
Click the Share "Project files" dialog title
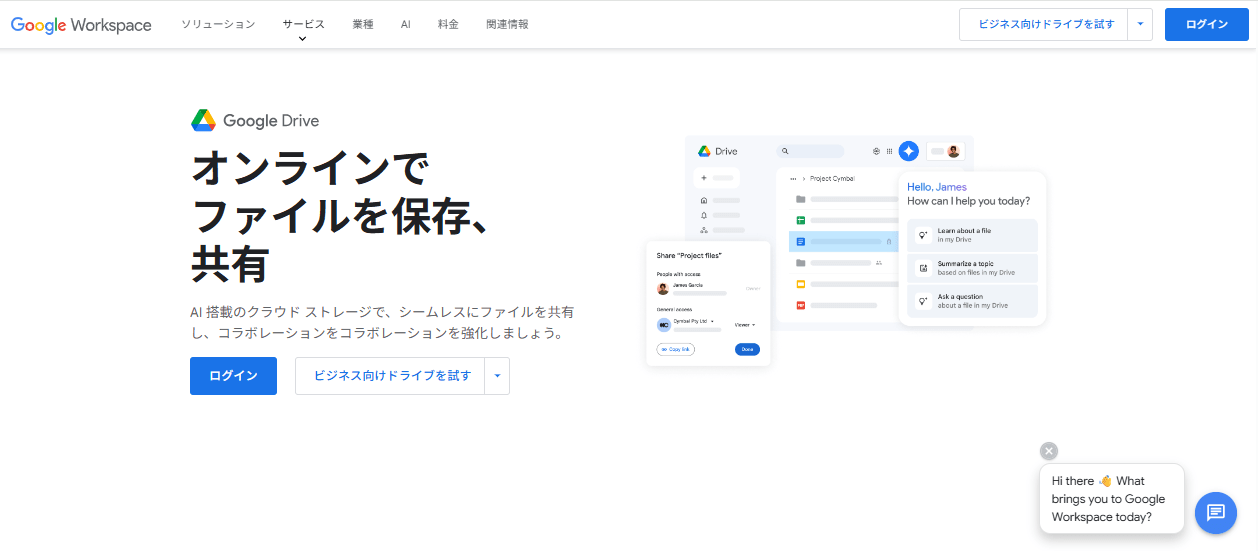pos(689,256)
